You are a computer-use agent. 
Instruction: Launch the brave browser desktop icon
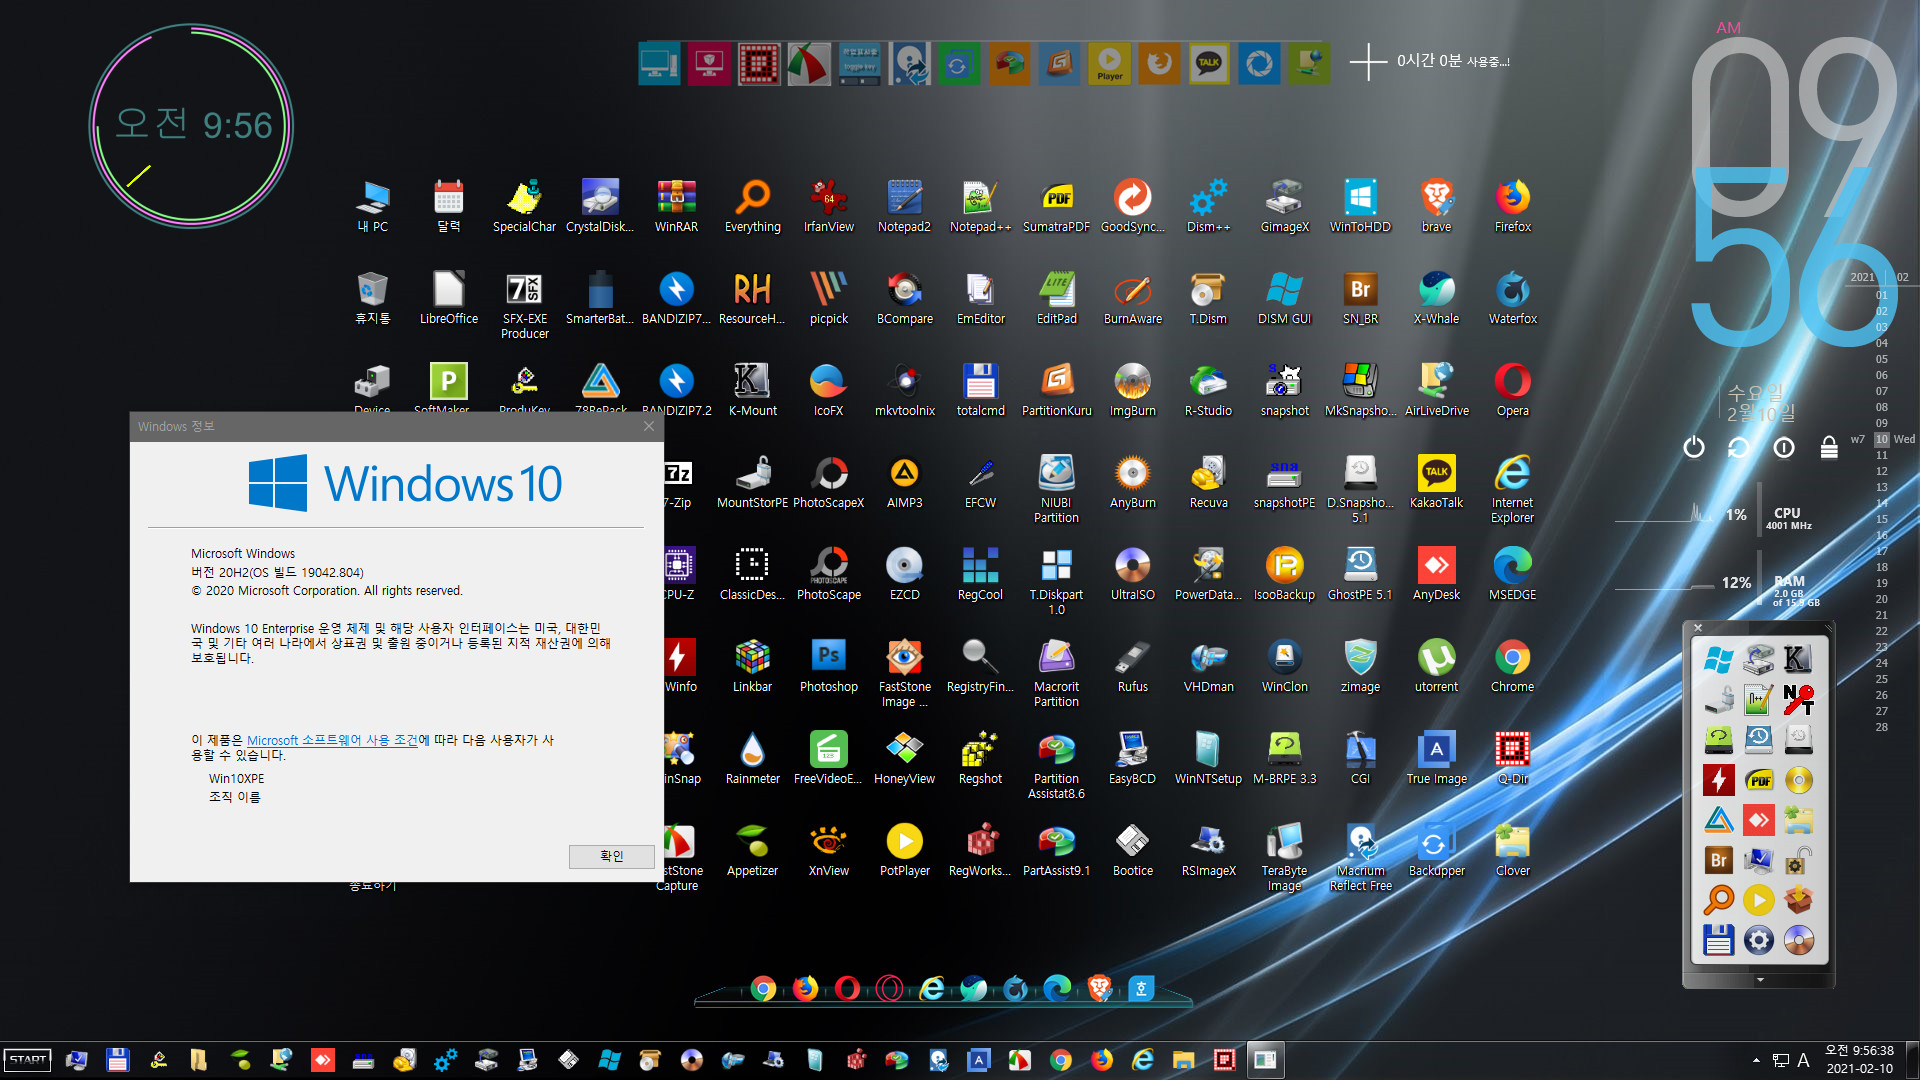click(1436, 206)
